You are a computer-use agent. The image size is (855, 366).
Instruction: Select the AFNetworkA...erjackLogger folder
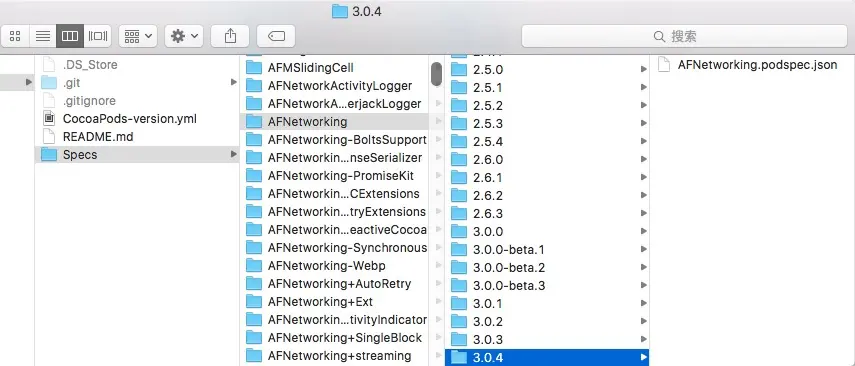334,104
